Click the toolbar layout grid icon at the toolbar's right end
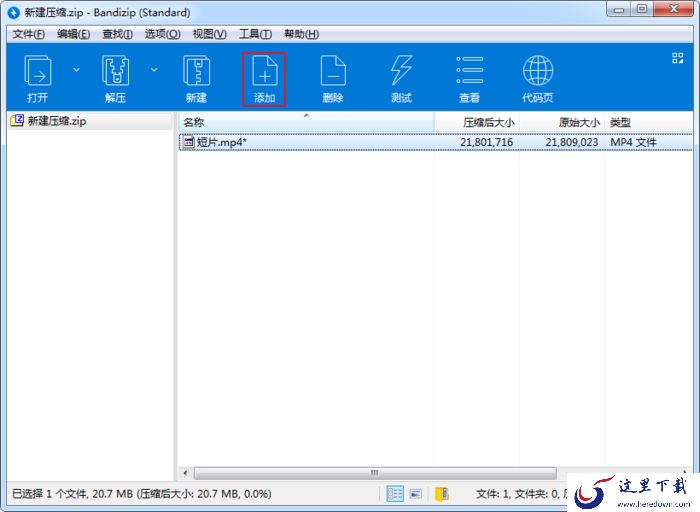 coord(678,58)
